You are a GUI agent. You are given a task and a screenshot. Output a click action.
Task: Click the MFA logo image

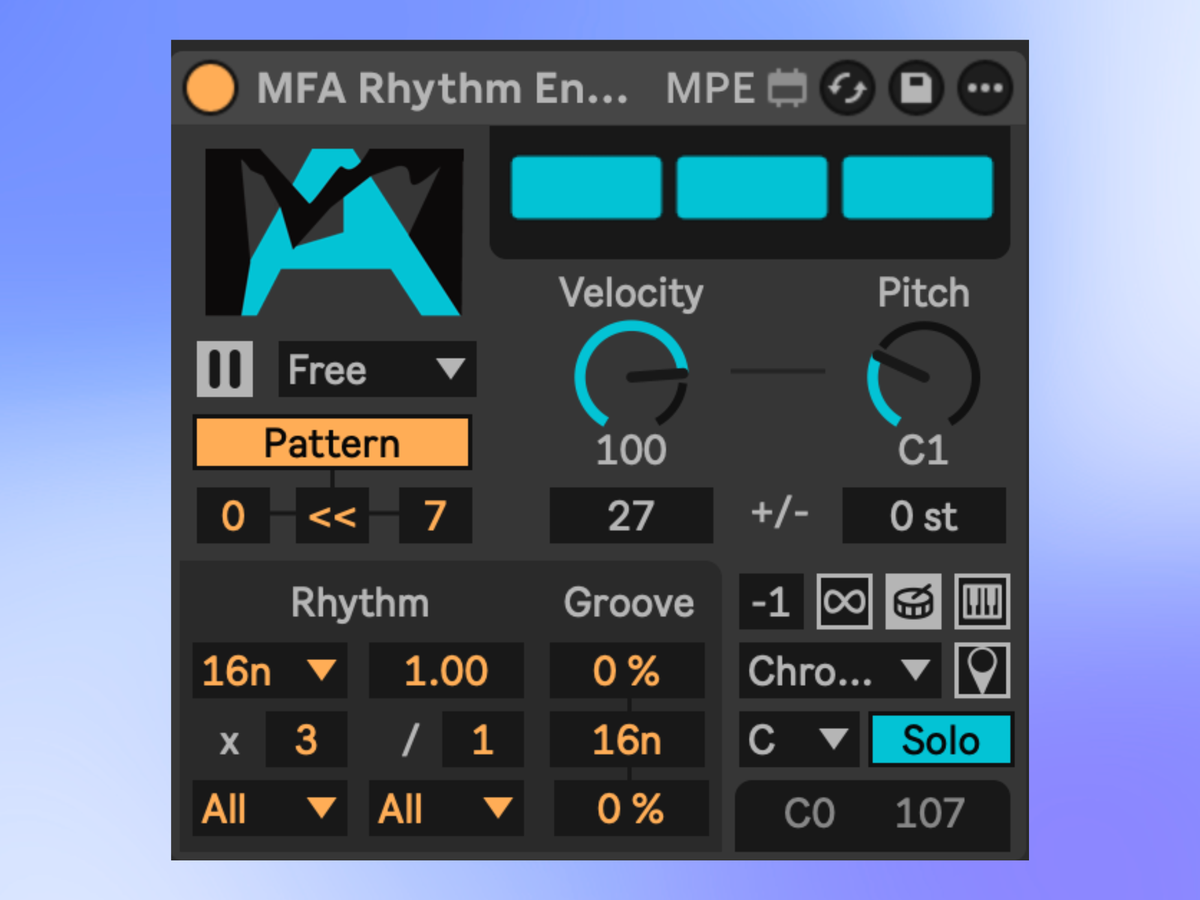point(334,232)
